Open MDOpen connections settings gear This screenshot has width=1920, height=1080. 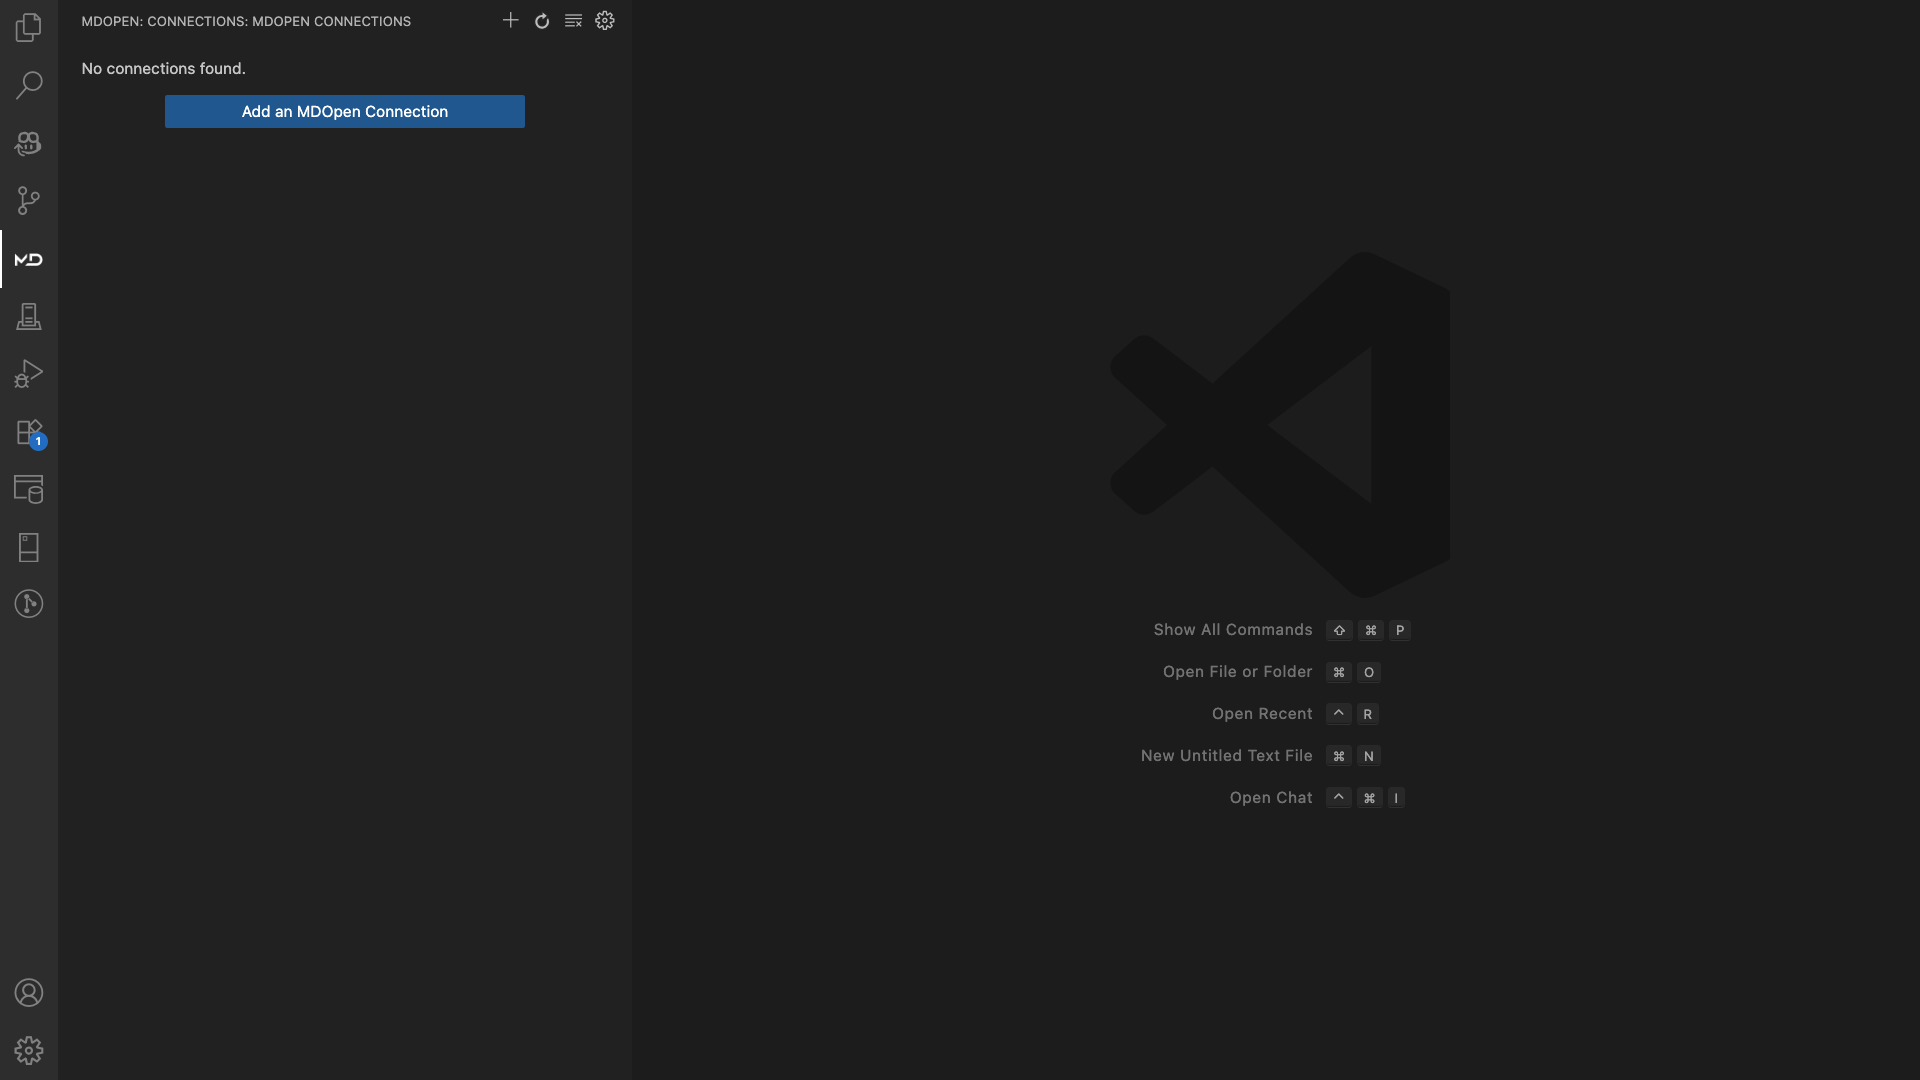point(605,21)
